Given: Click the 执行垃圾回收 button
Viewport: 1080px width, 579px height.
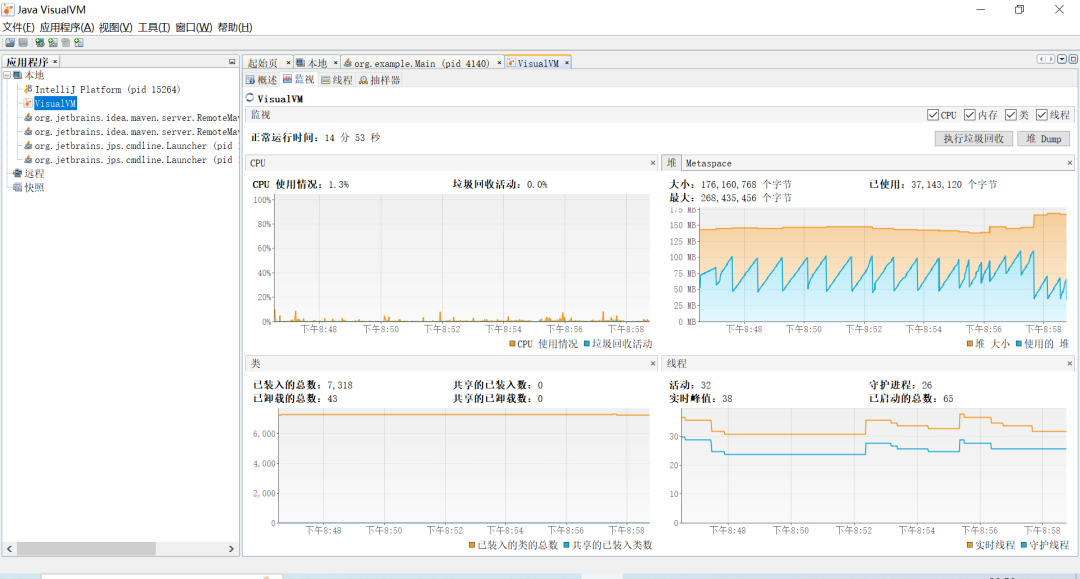Looking at the screenshot, I should coord(973,138).
